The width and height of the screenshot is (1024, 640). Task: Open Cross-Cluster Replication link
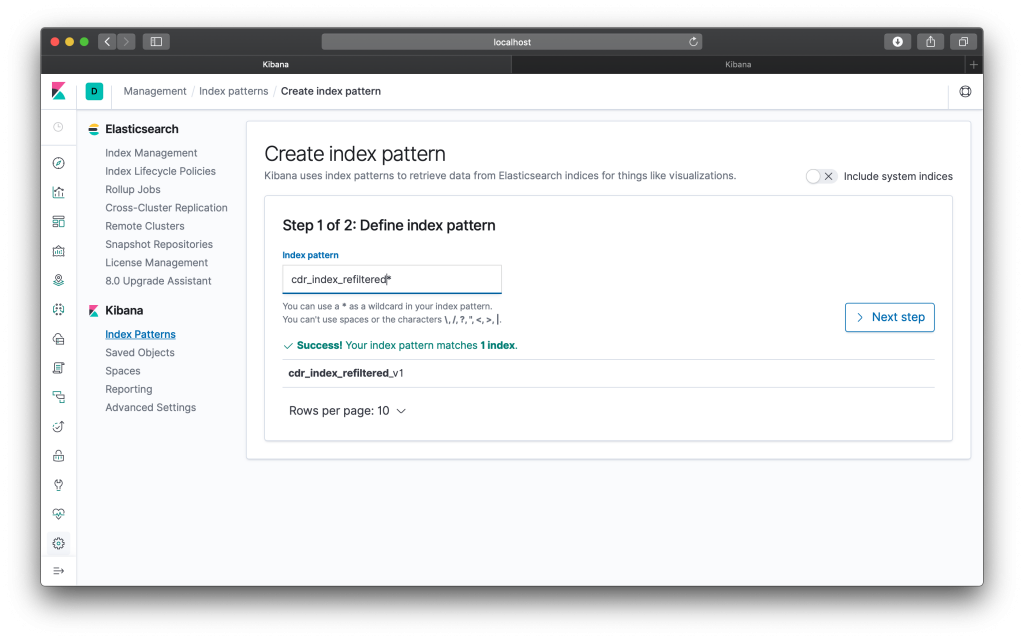point(166,208)
